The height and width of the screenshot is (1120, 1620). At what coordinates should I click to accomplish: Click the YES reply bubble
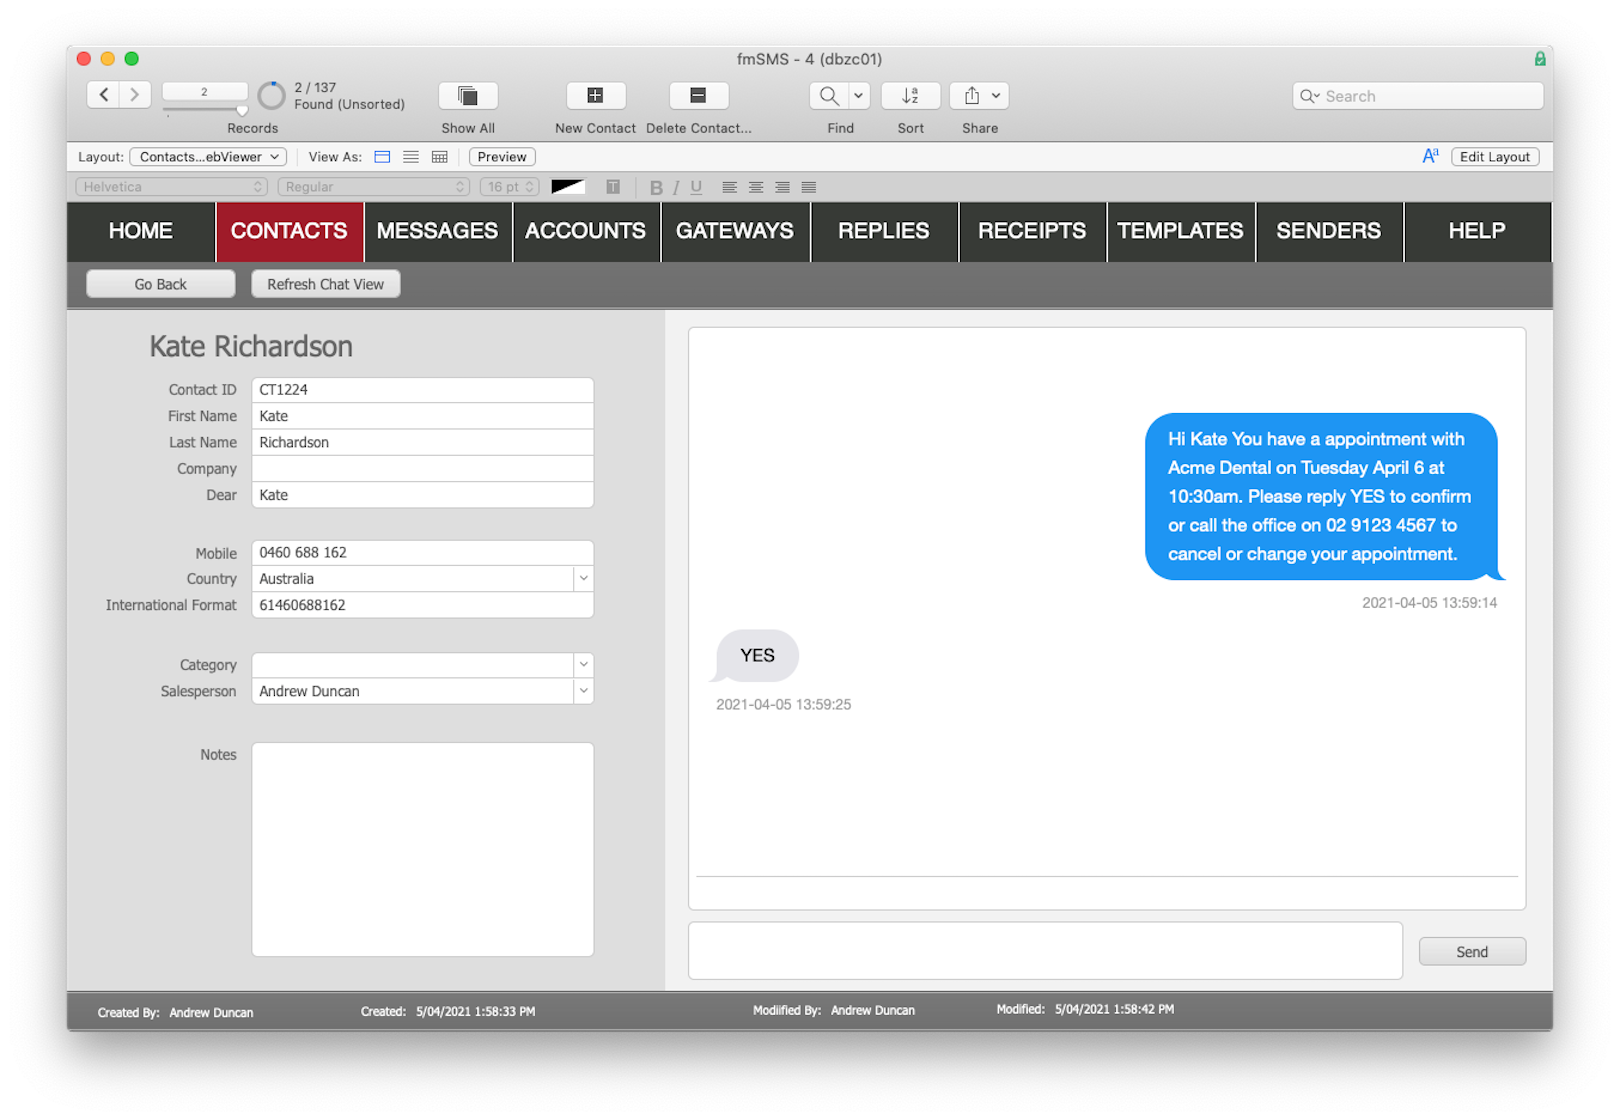[757, 656]
